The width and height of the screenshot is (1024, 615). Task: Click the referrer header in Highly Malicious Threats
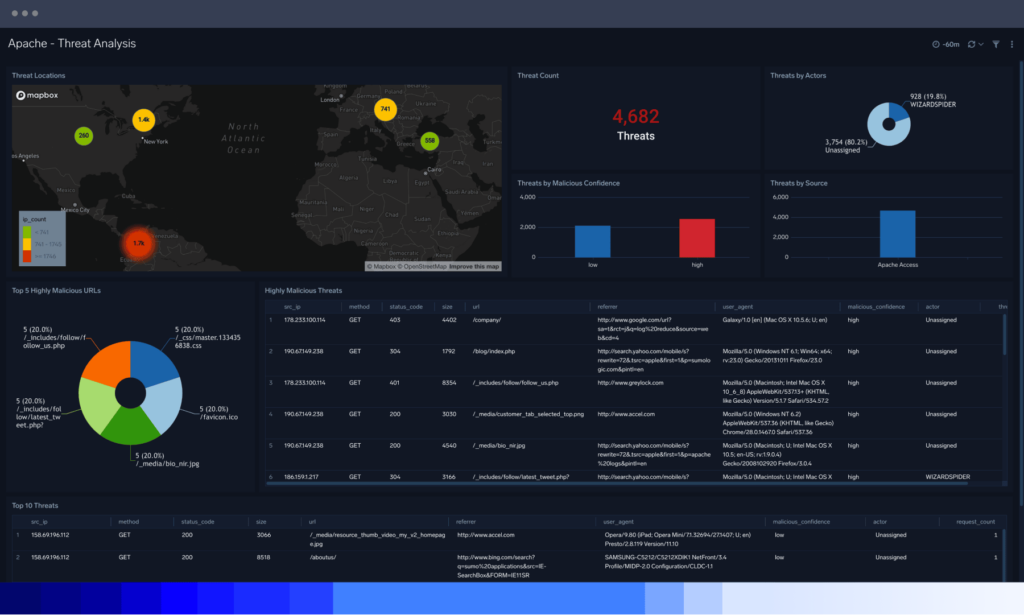click(607, 307)
